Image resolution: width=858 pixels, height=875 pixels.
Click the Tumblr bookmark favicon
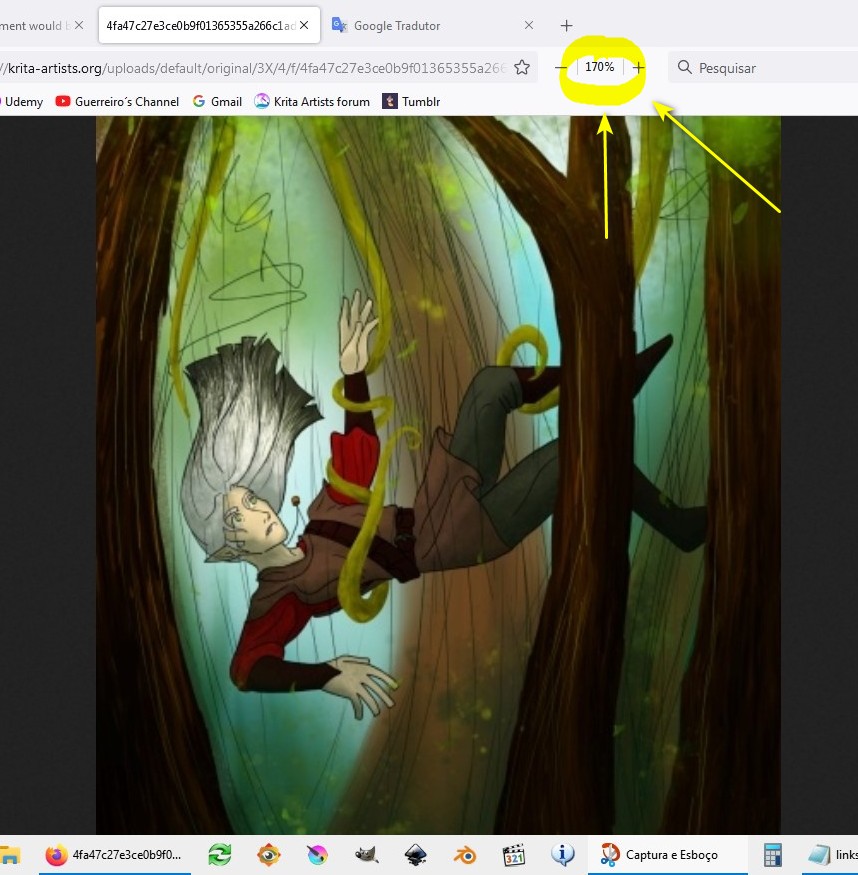point(389,102)
